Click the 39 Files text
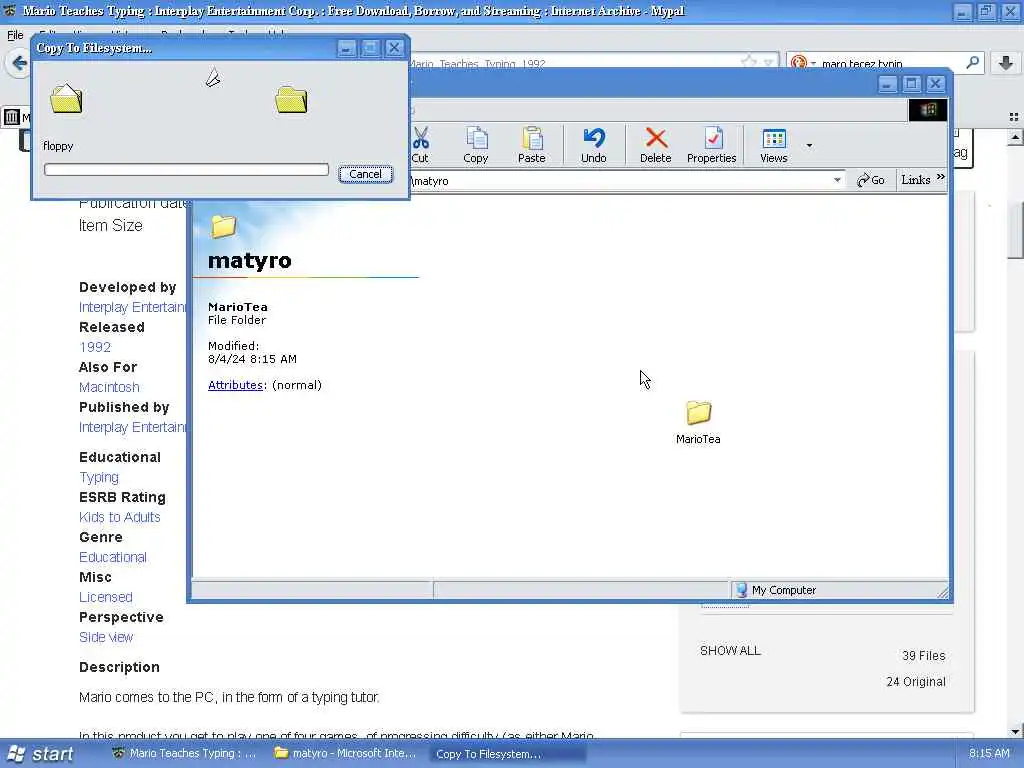 923,656
